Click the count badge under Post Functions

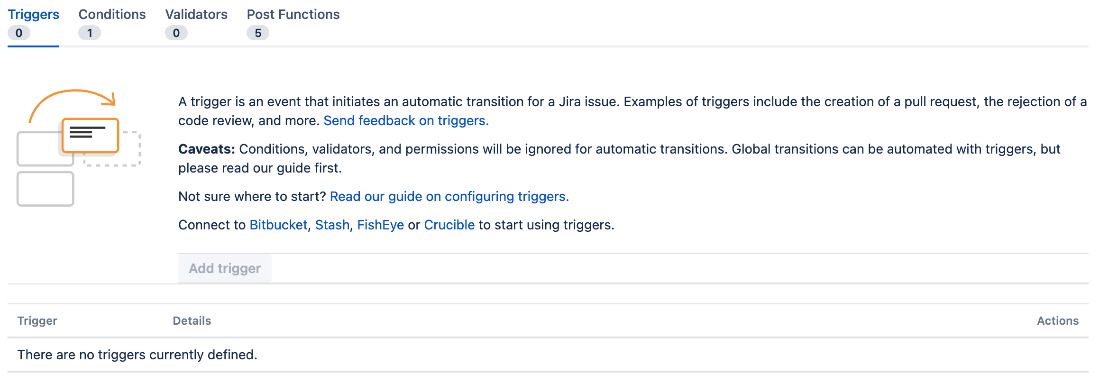pos(258,33)
